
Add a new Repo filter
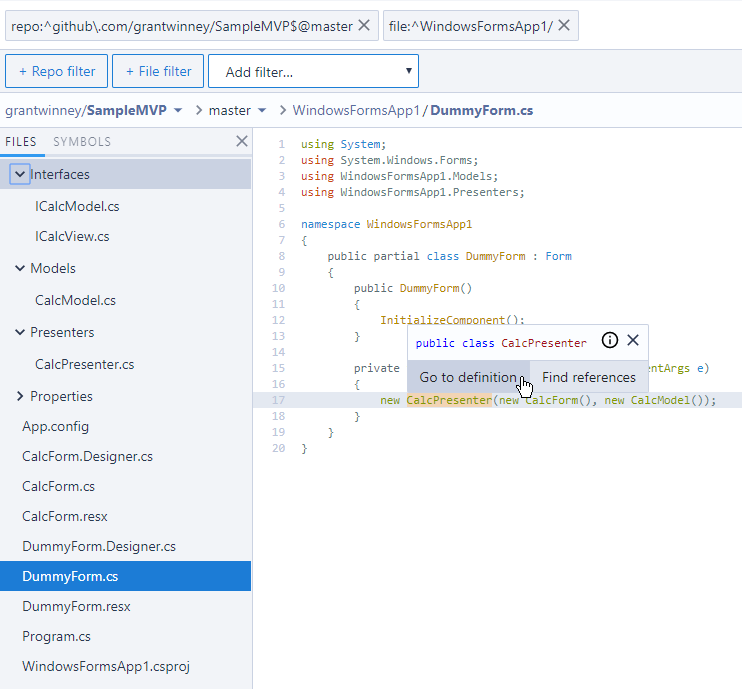point(57,71)
